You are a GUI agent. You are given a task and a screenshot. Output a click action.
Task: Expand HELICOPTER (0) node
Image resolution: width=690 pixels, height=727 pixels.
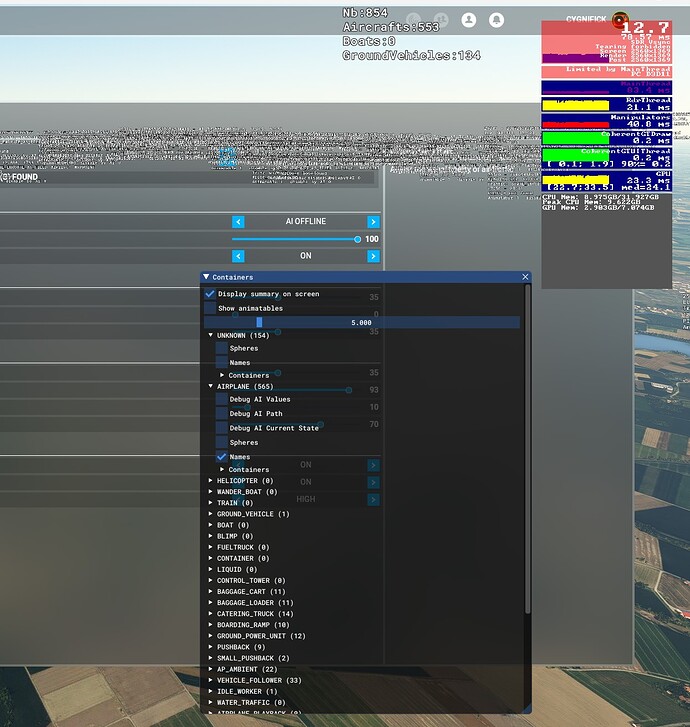coord(211,480)
